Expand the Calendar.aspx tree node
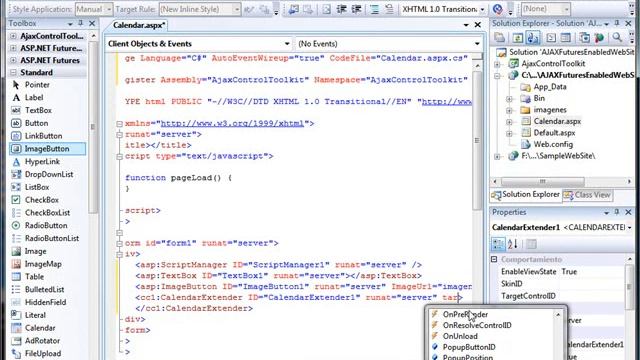The height and width of the screenshot is (360, 640). (509, 122)
